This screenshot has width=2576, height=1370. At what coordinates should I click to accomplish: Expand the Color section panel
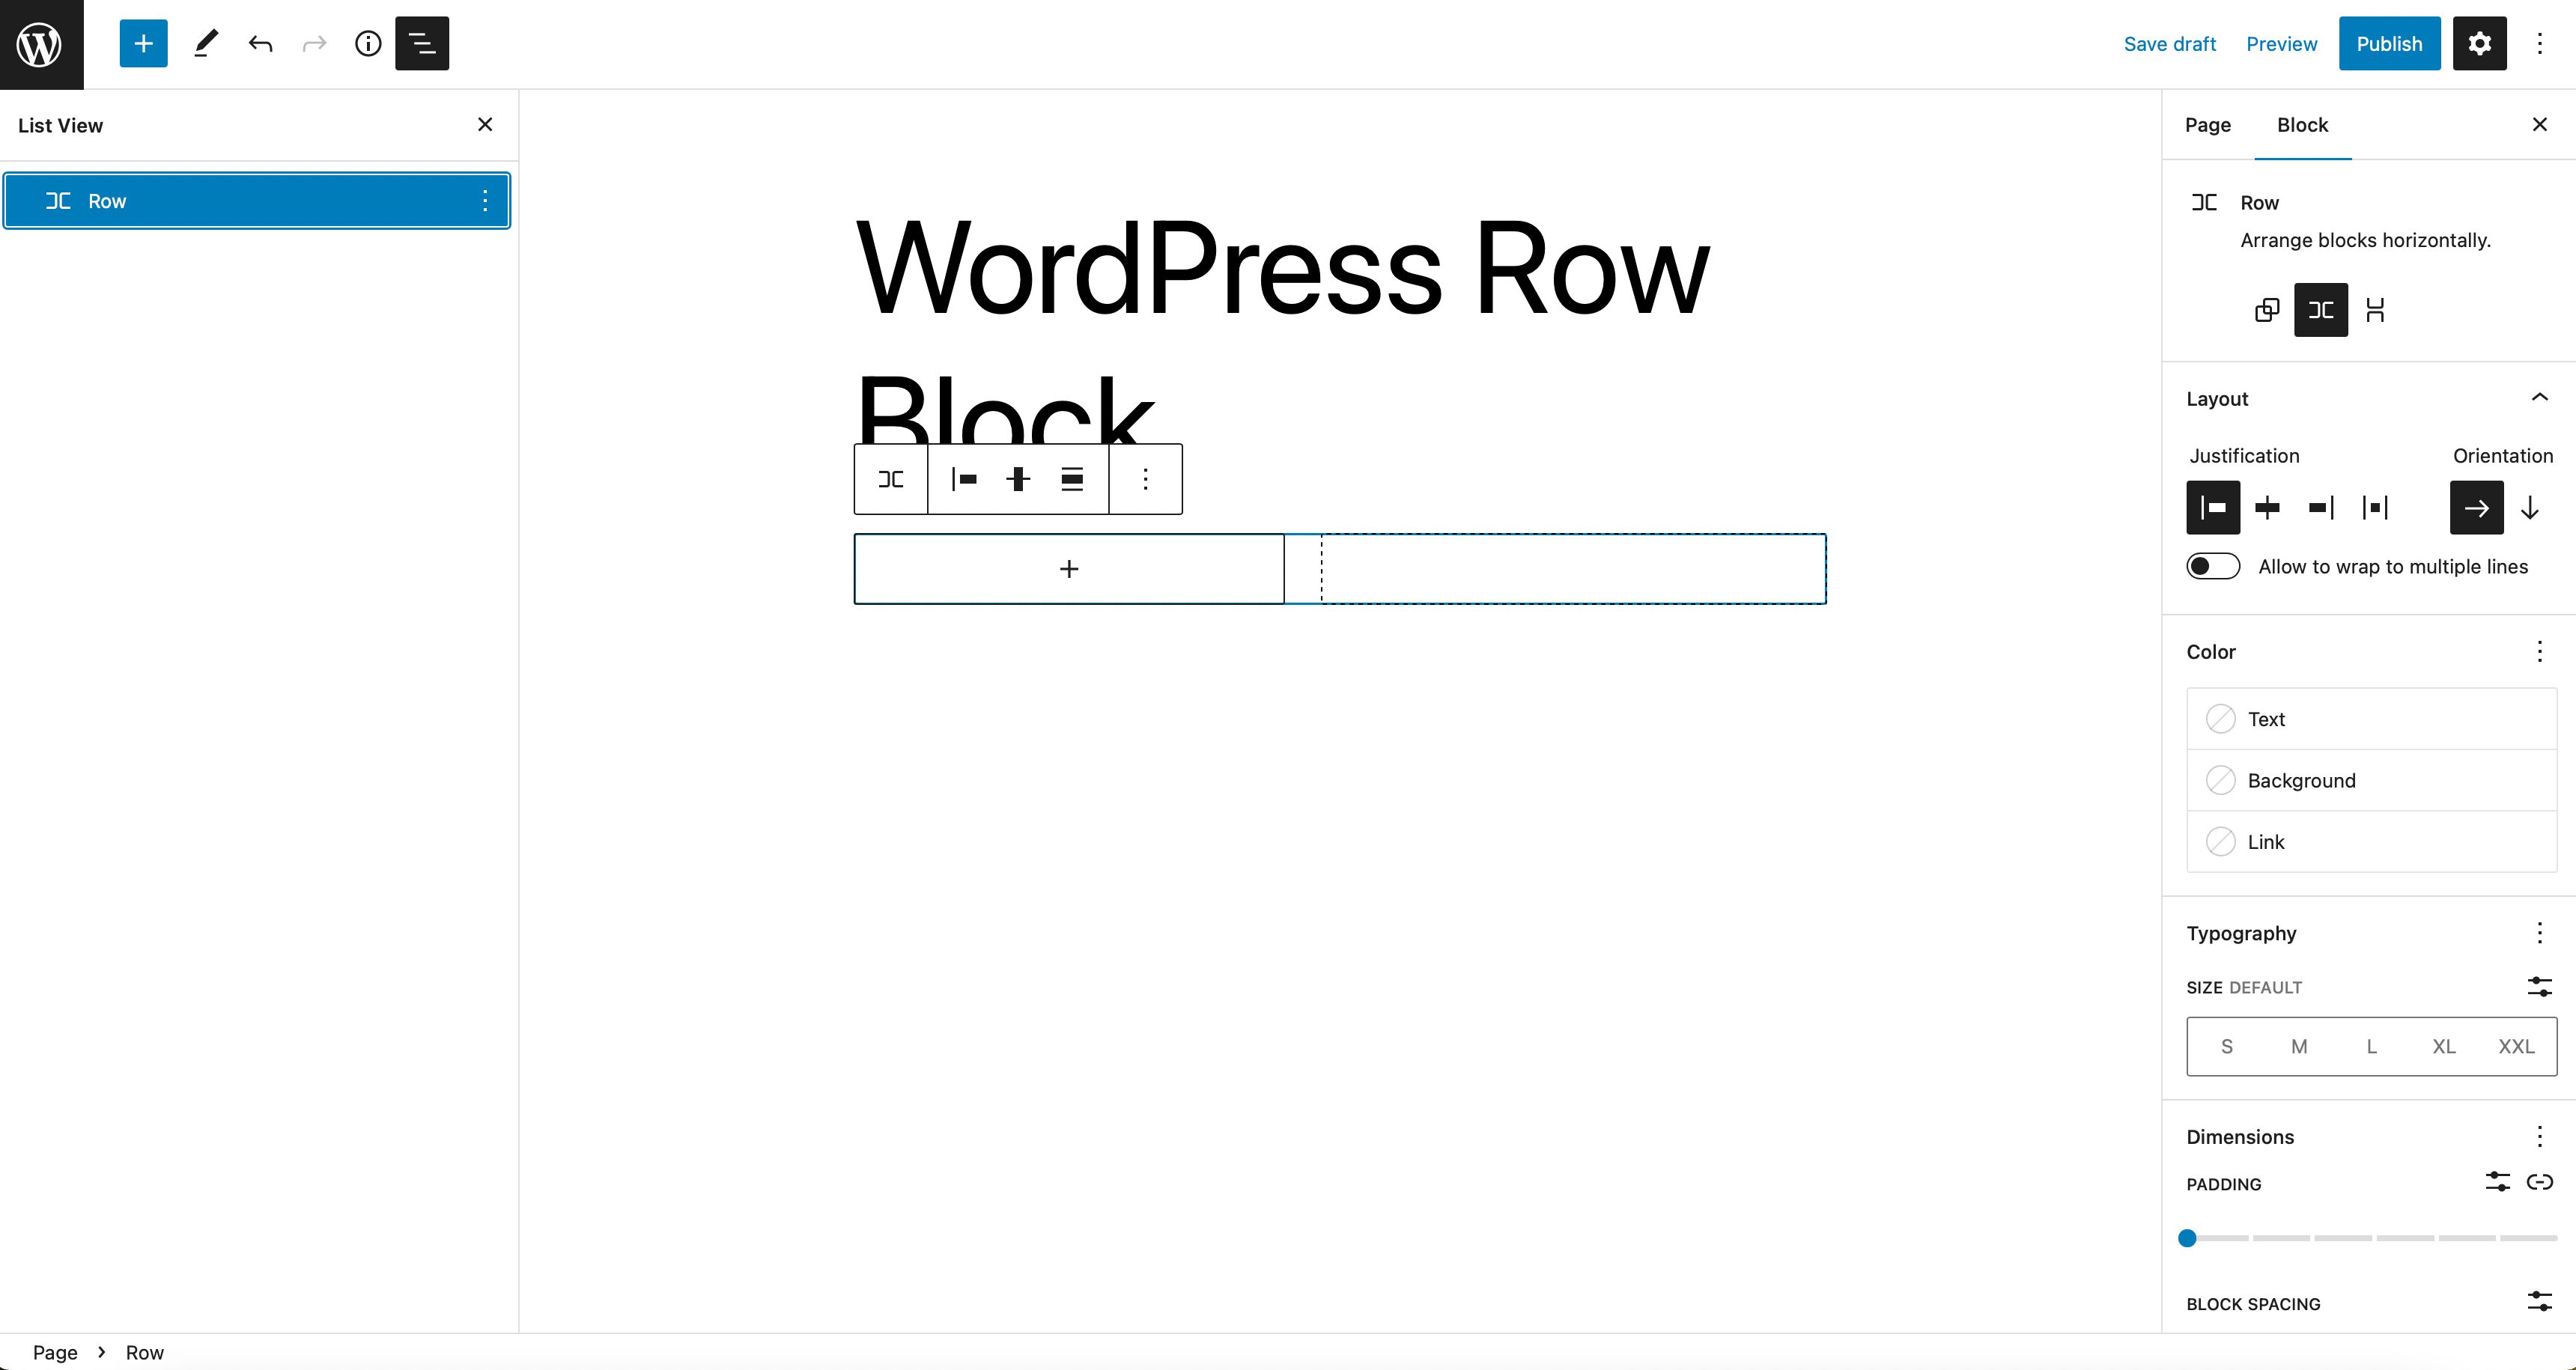click(2210, 649)
